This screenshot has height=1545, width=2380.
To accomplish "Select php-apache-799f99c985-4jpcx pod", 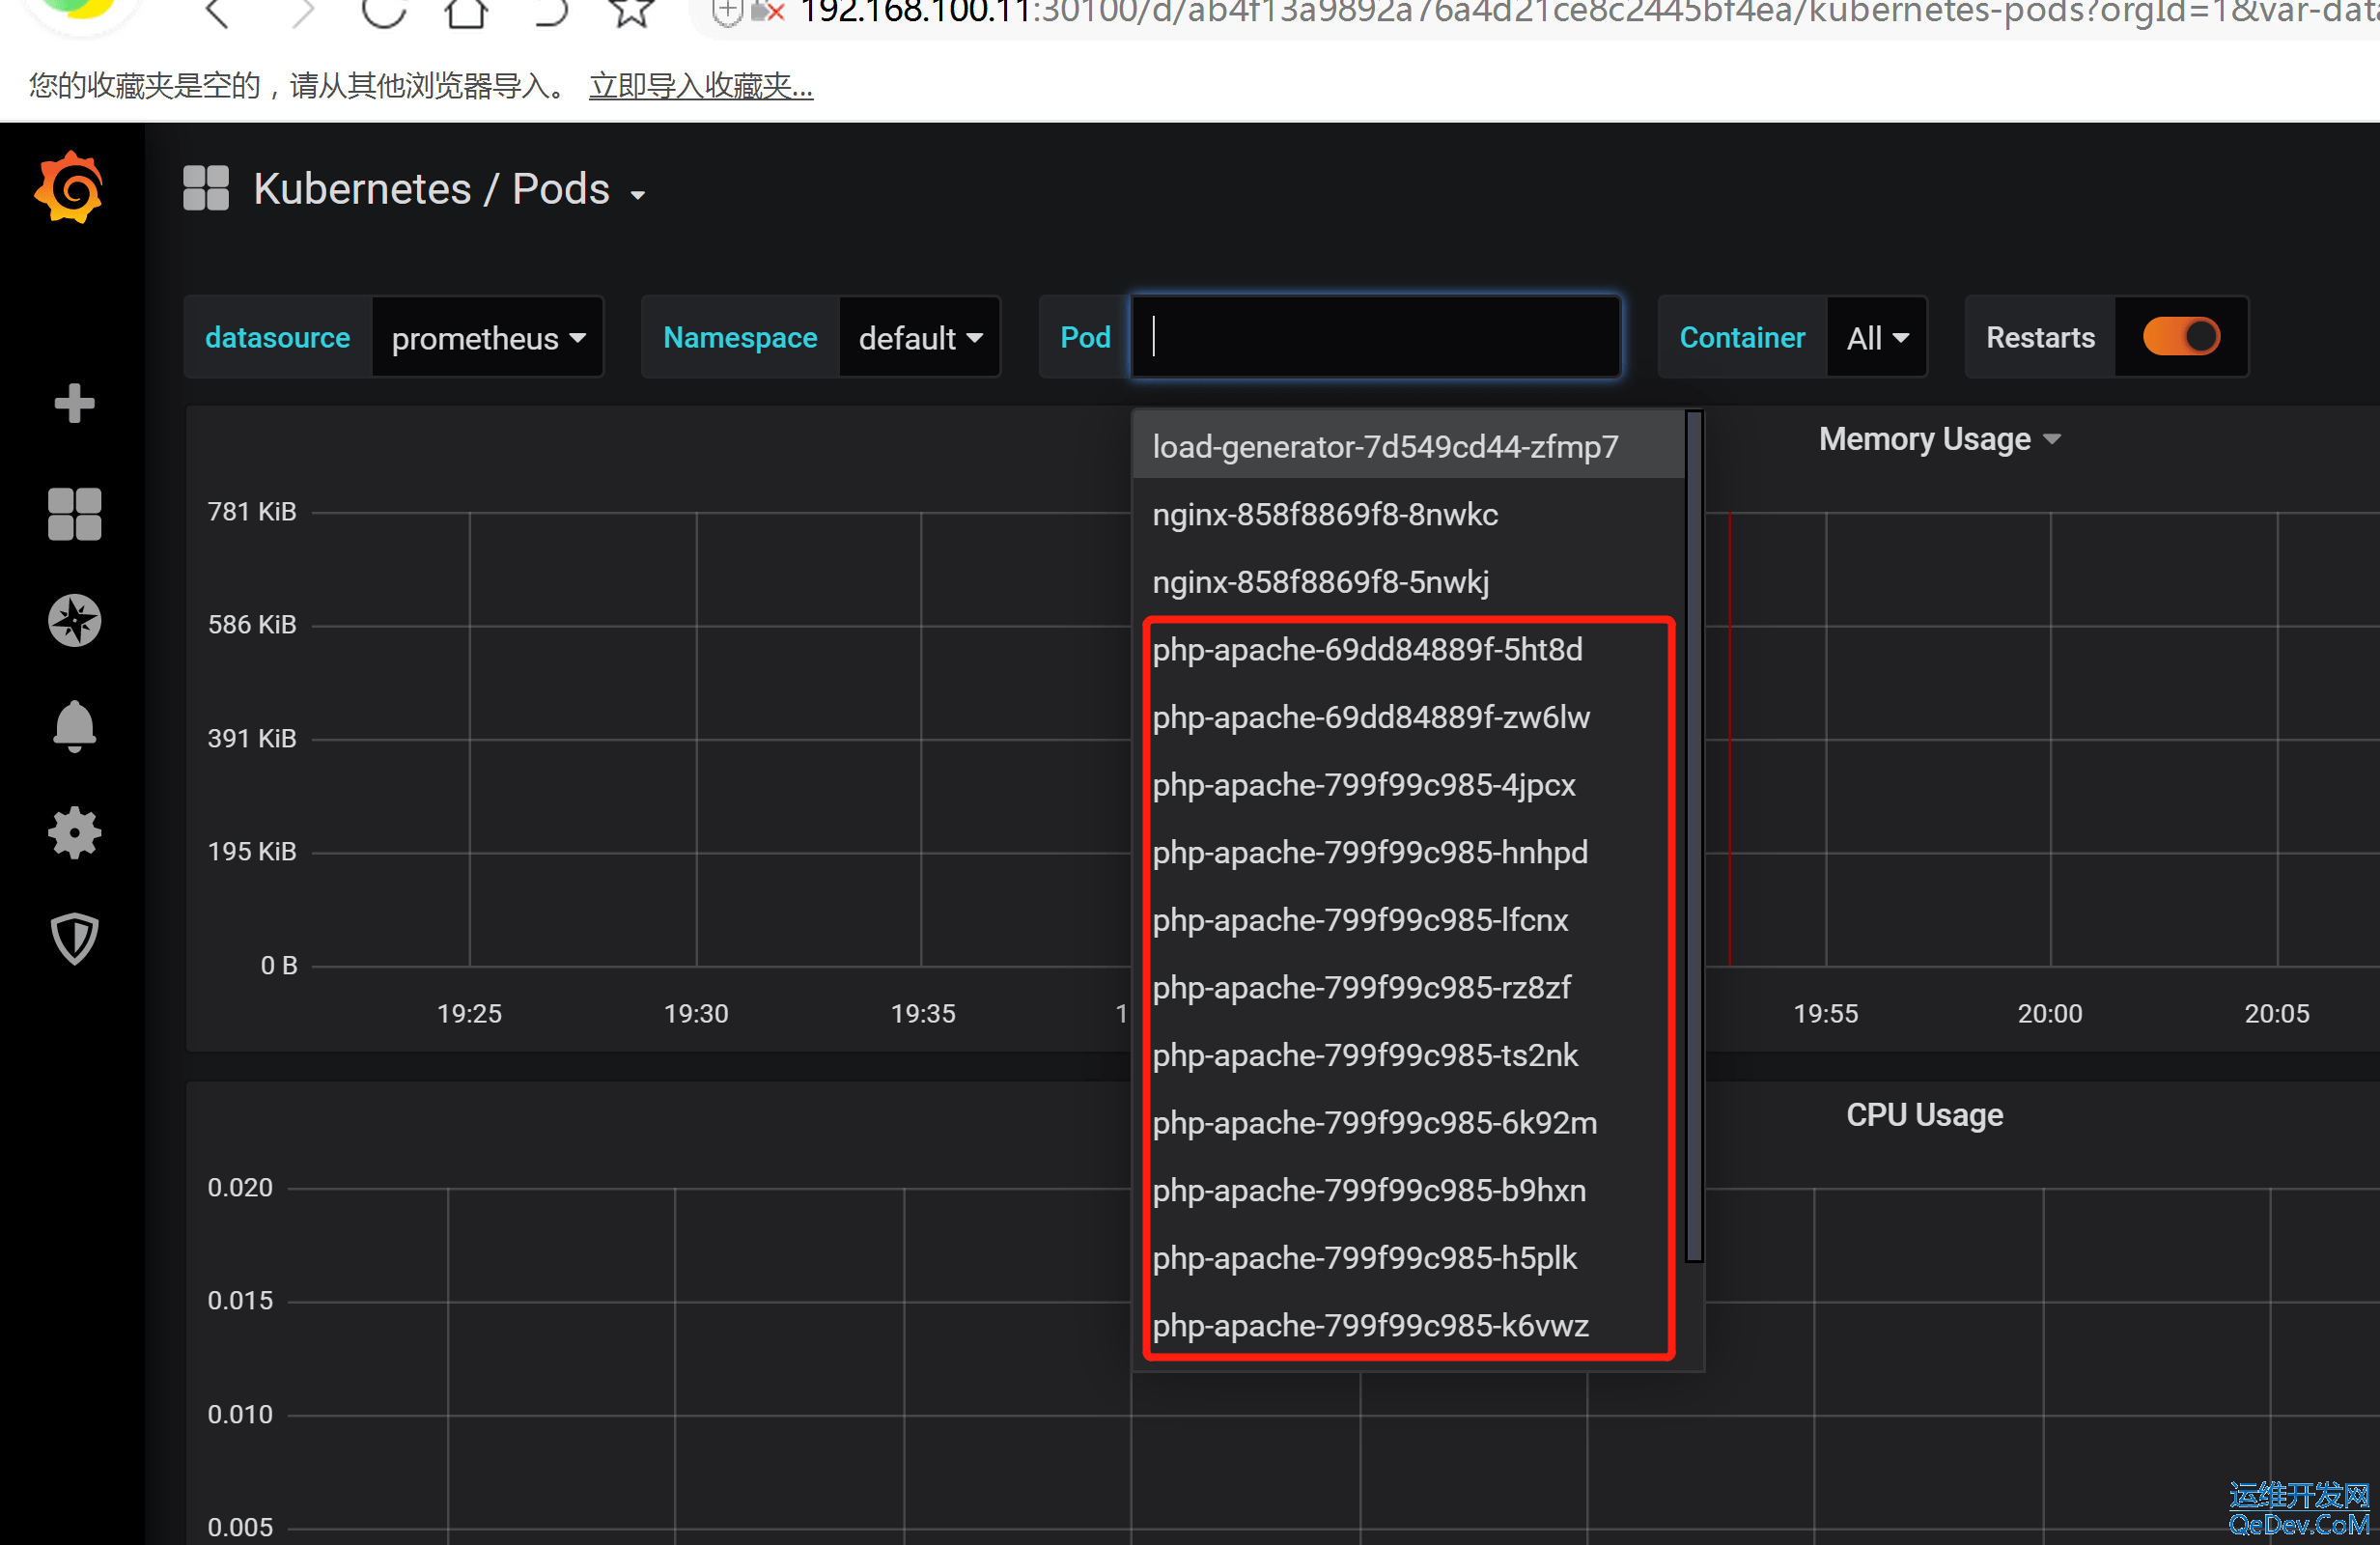I will 1408,785.
